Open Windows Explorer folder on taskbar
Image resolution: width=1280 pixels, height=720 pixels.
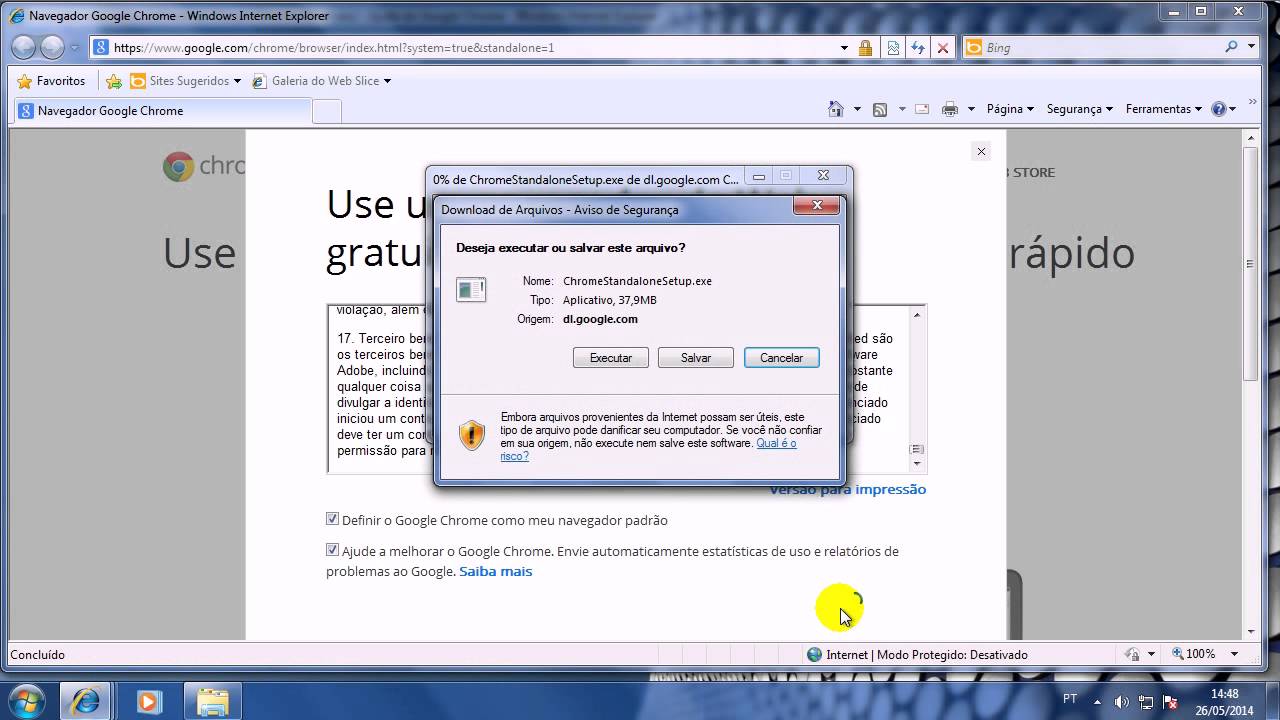[x=213, y=701]
